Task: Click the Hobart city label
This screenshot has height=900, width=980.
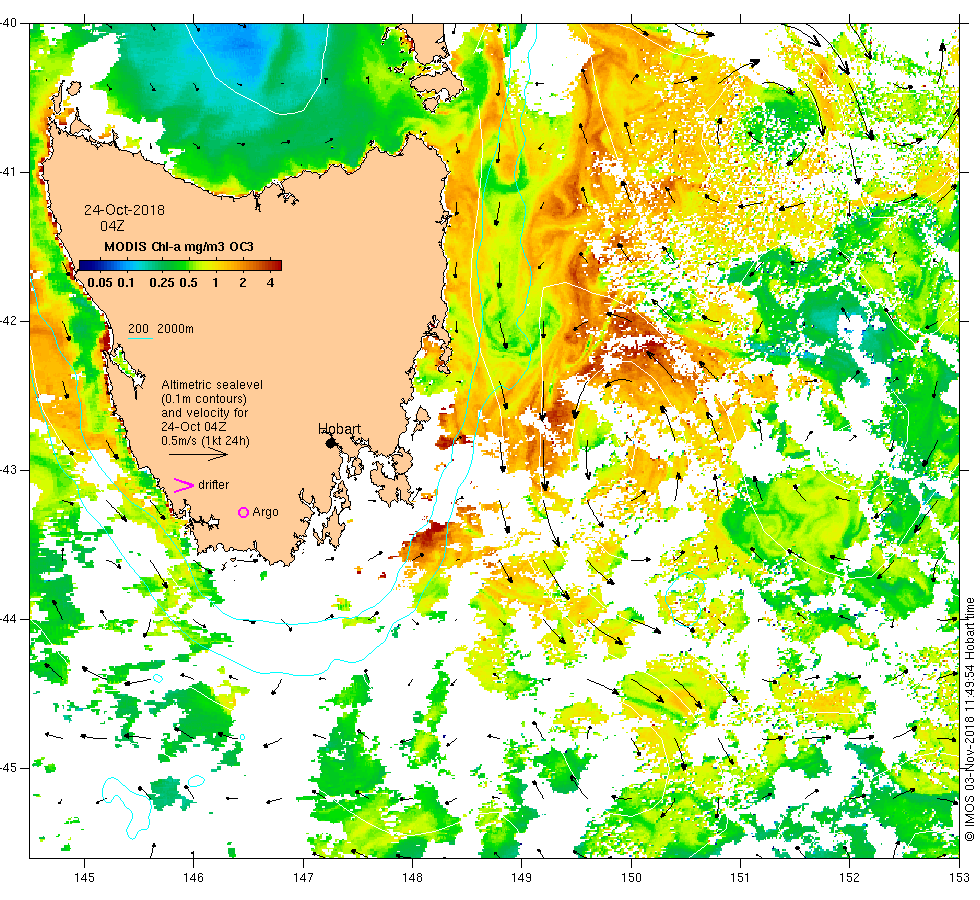Action: coord(339,429)
